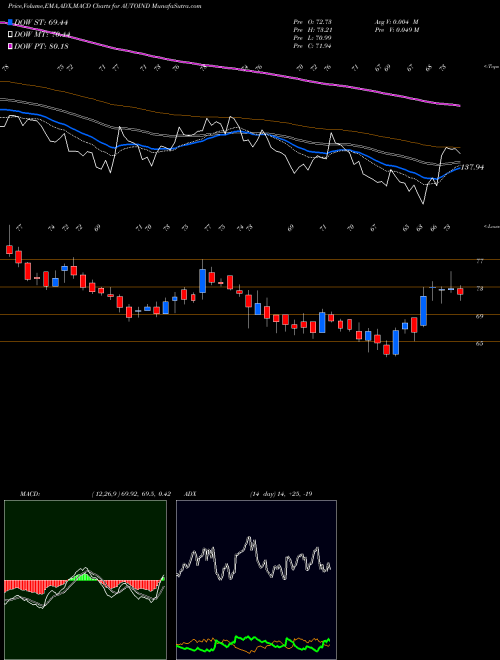Click the 137.94 EMA line label
Viewport: 500px width, 660px height.
click(x=472, y=168)
